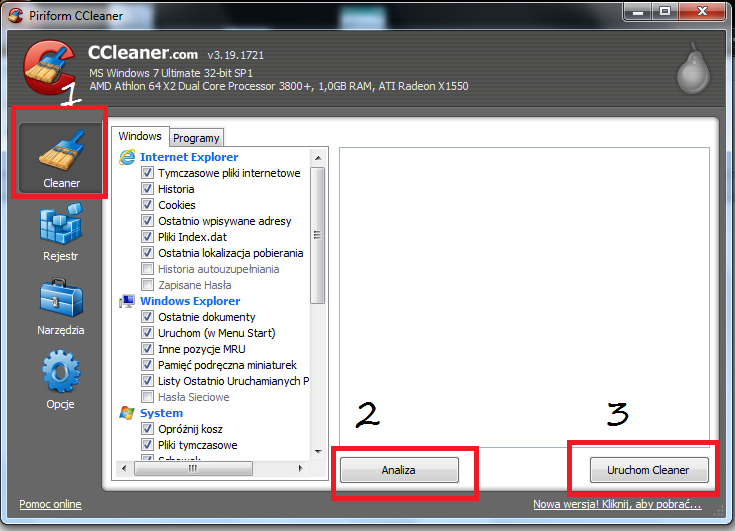Click the Piriform pear logo icon

693,68
